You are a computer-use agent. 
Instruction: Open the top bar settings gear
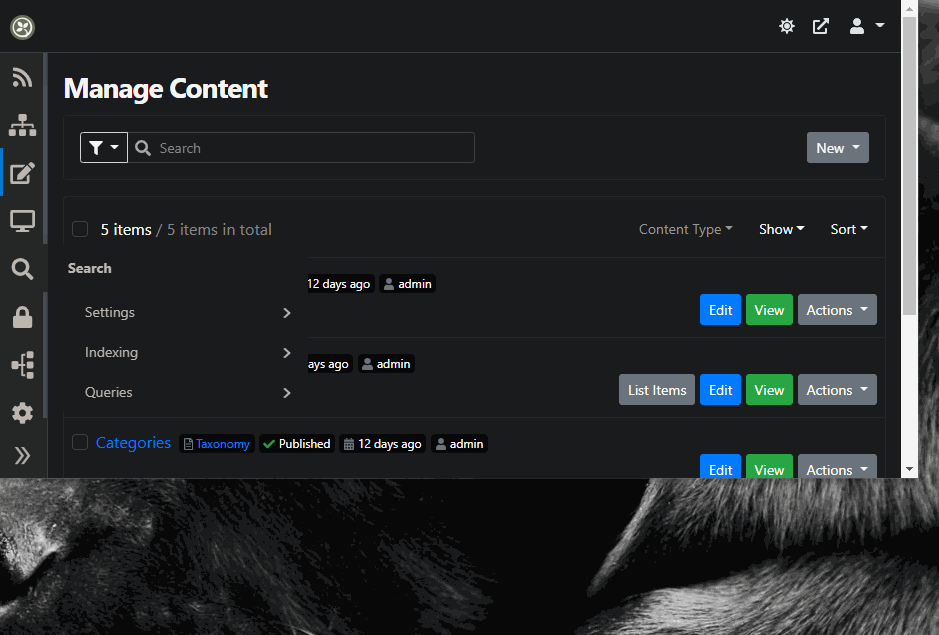coord(787,26)
